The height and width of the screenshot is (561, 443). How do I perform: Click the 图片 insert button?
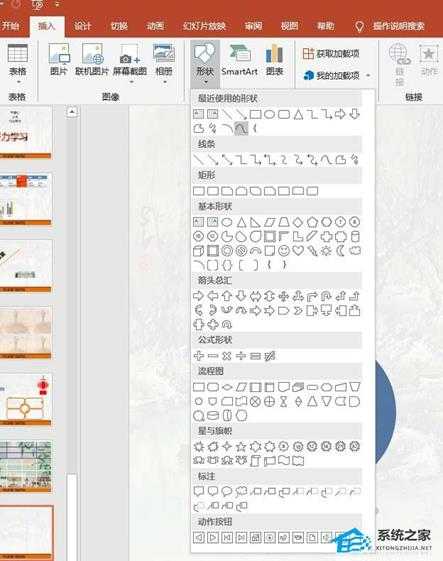[x=59, y=60]
